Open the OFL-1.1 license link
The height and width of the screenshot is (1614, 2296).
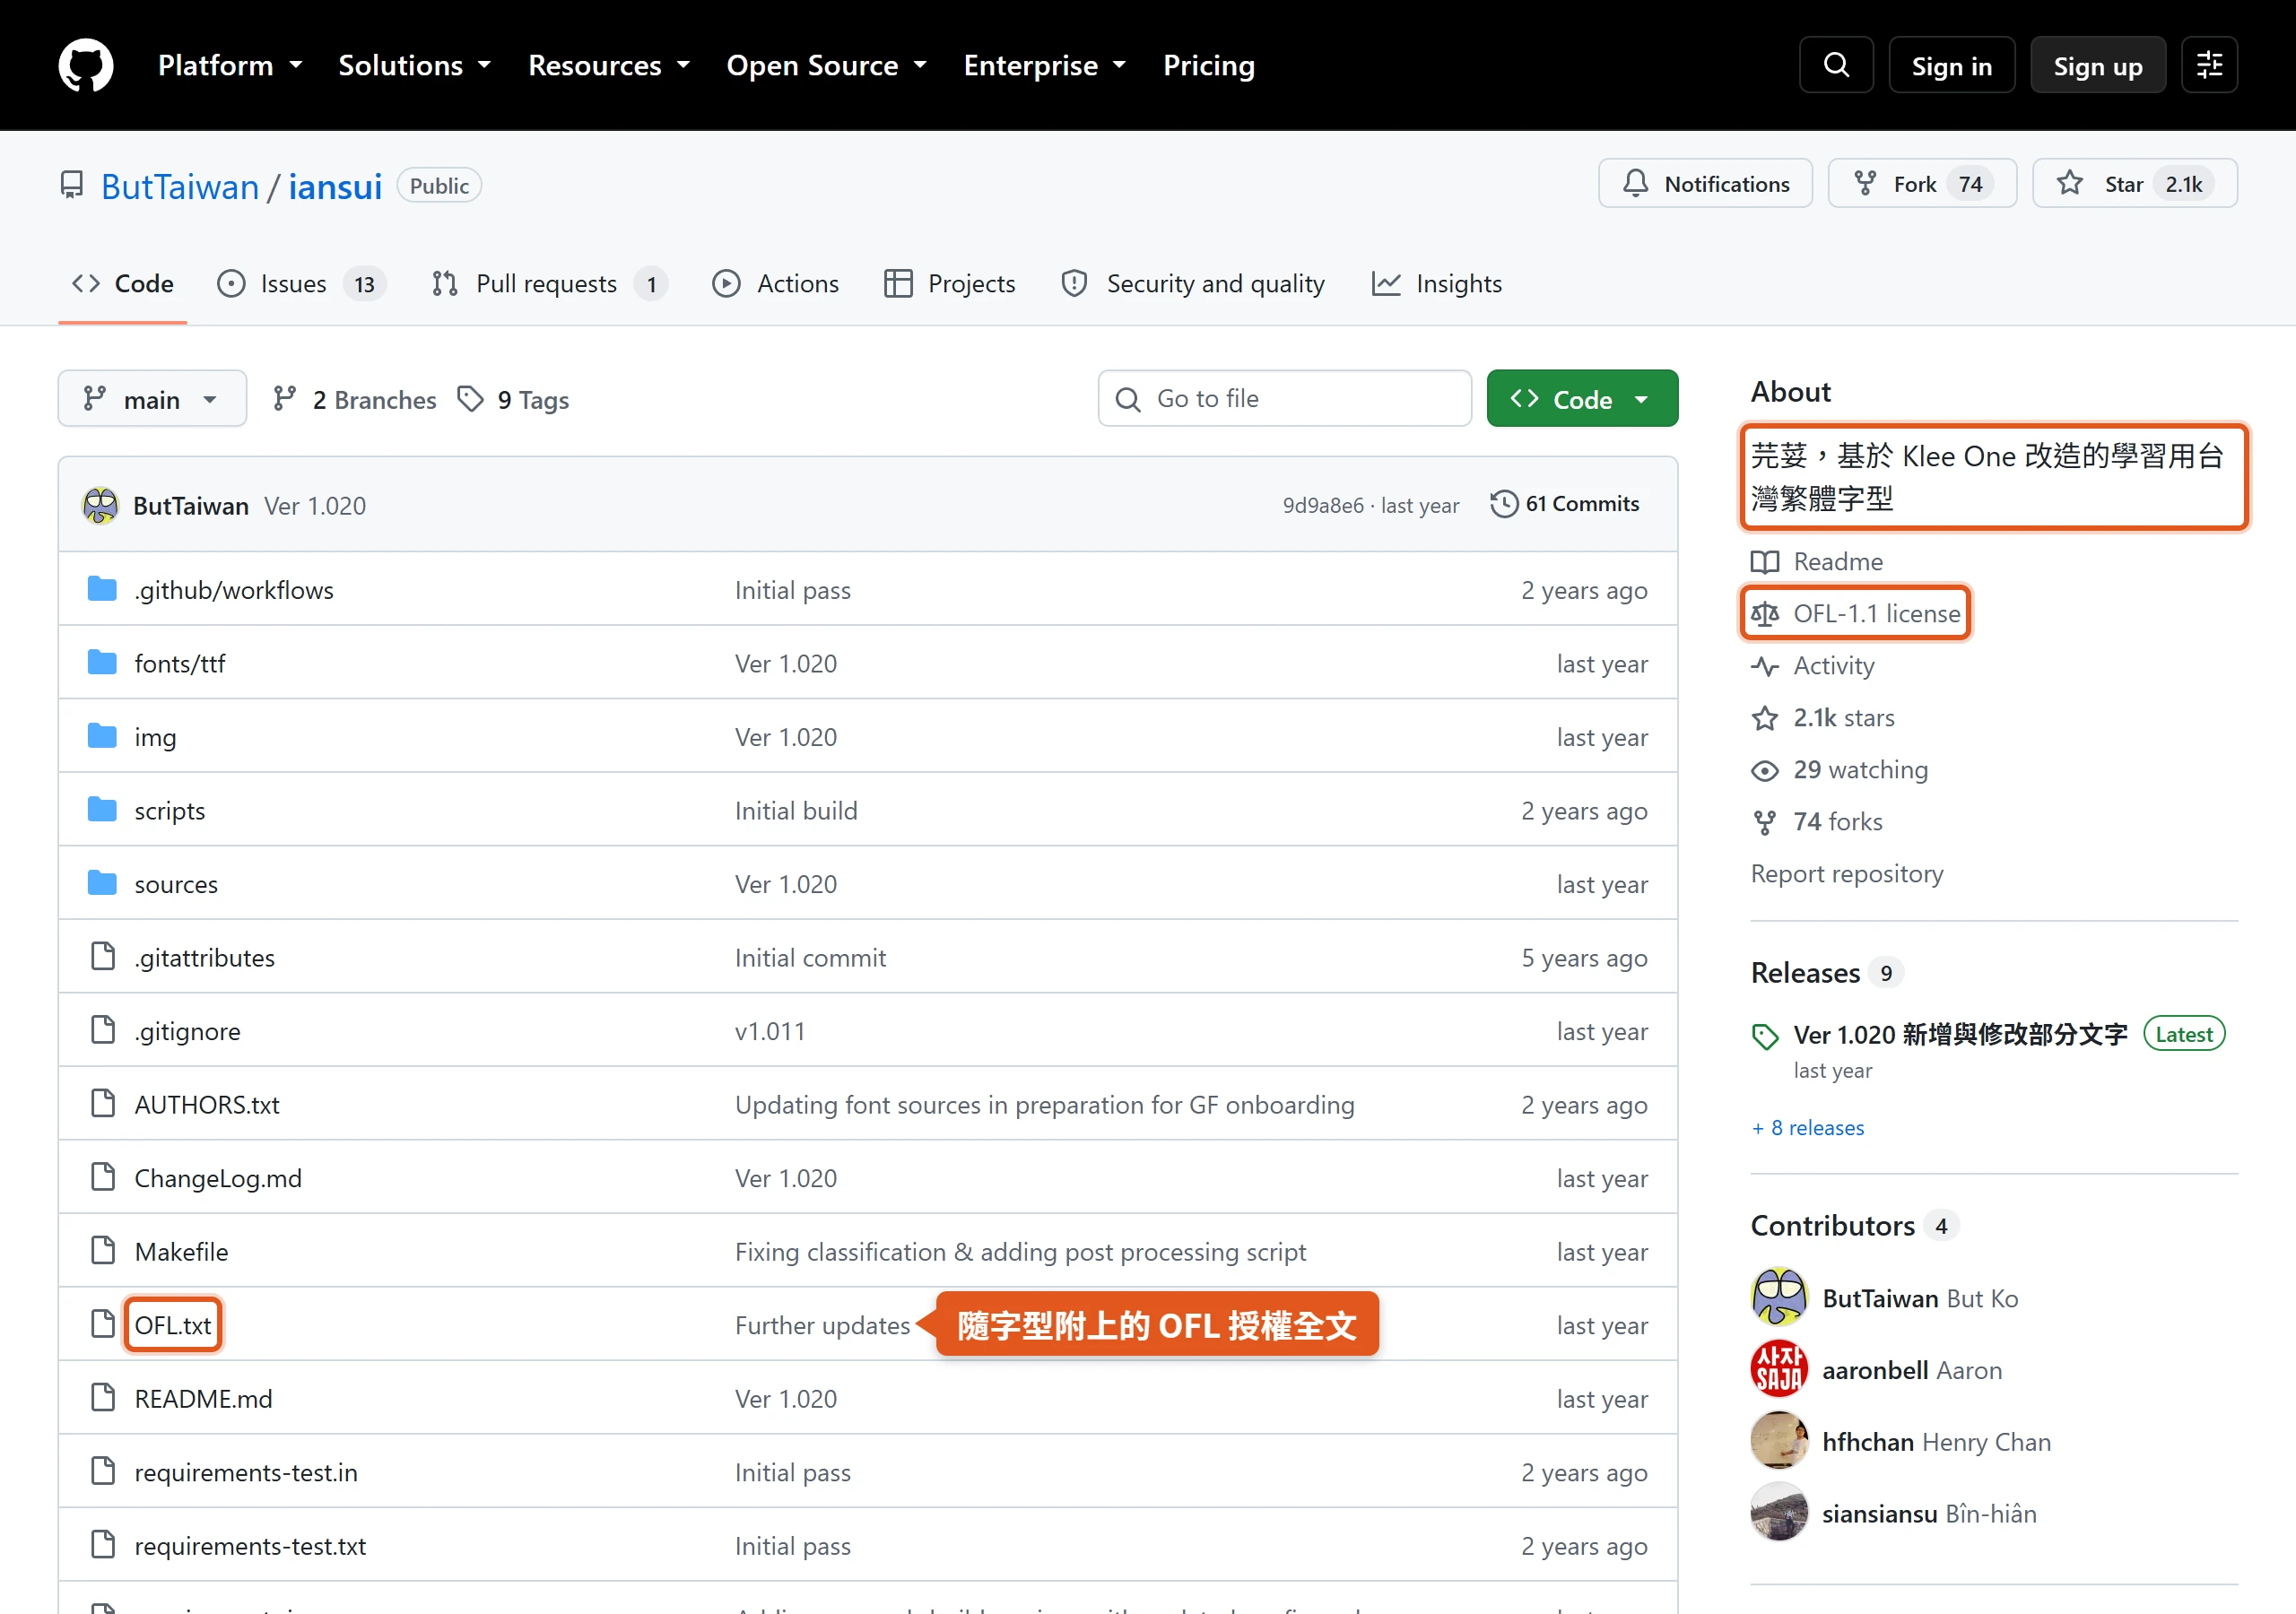1856,613
